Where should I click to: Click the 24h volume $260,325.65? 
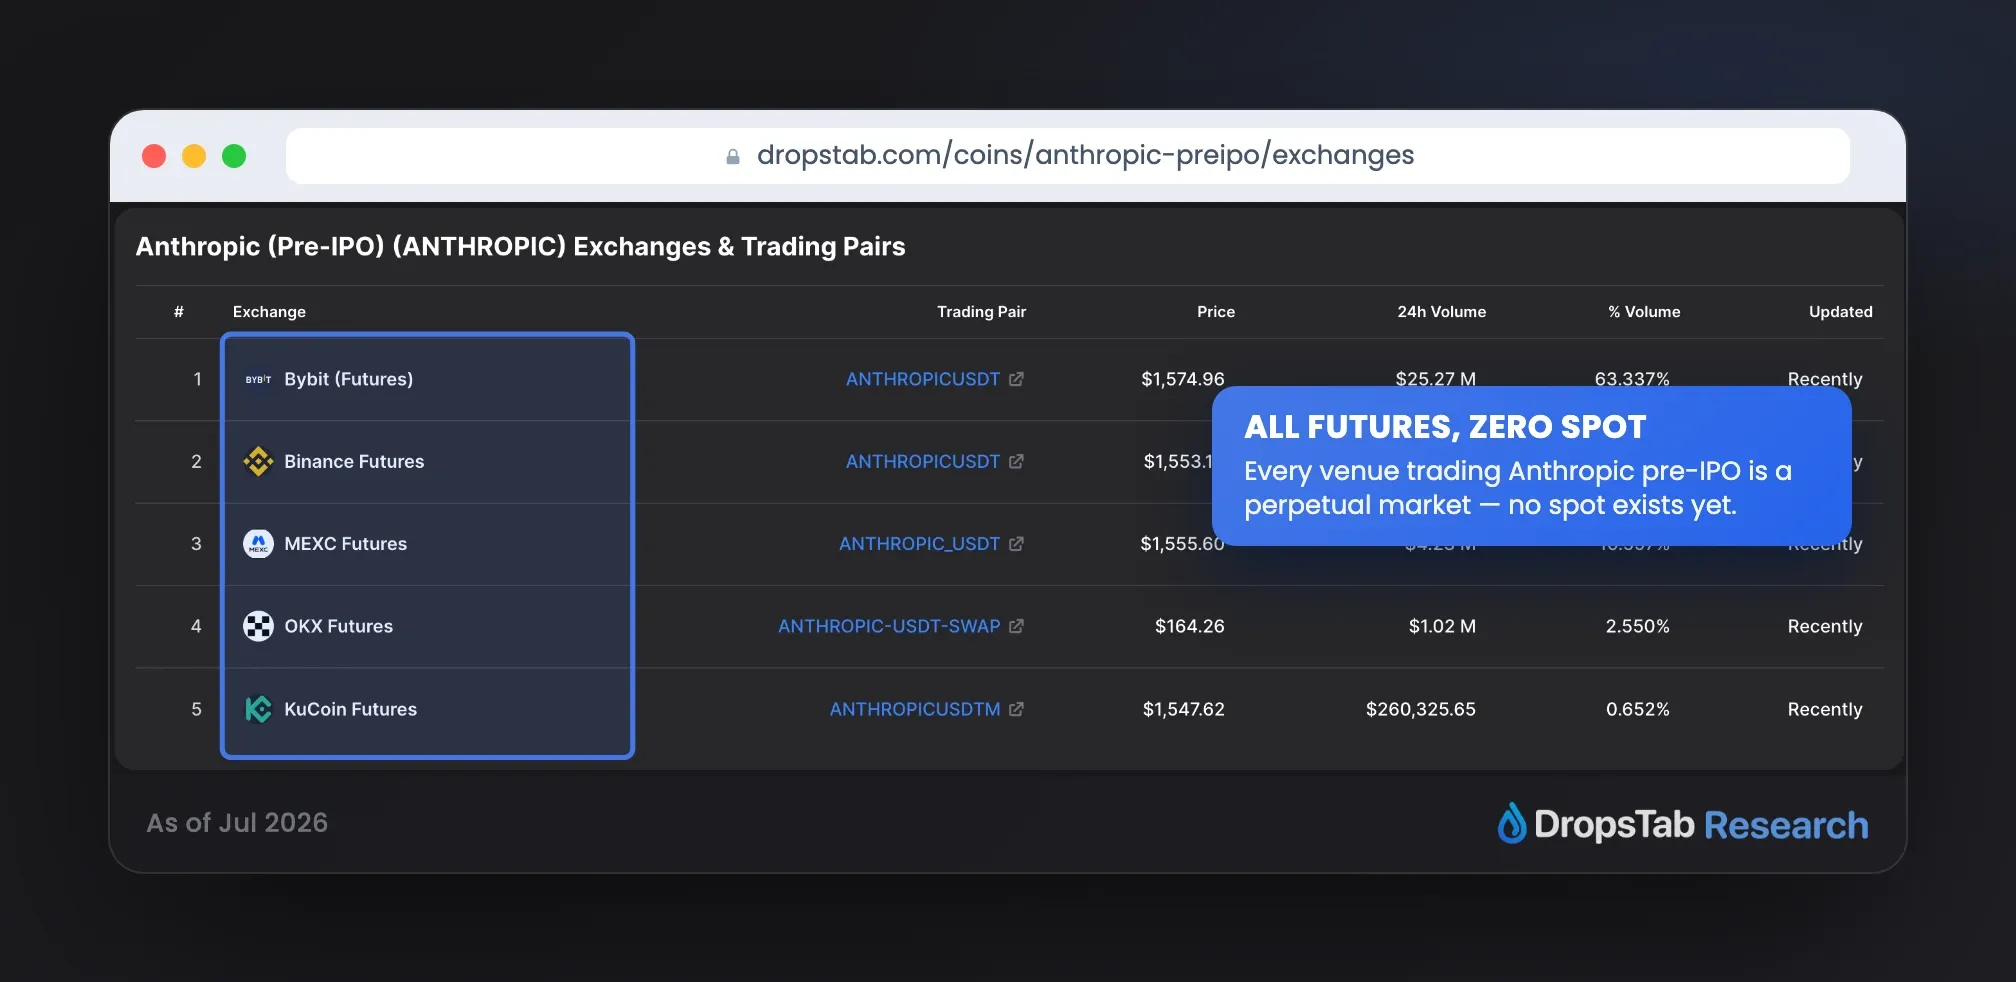[x=1420, y=709]
